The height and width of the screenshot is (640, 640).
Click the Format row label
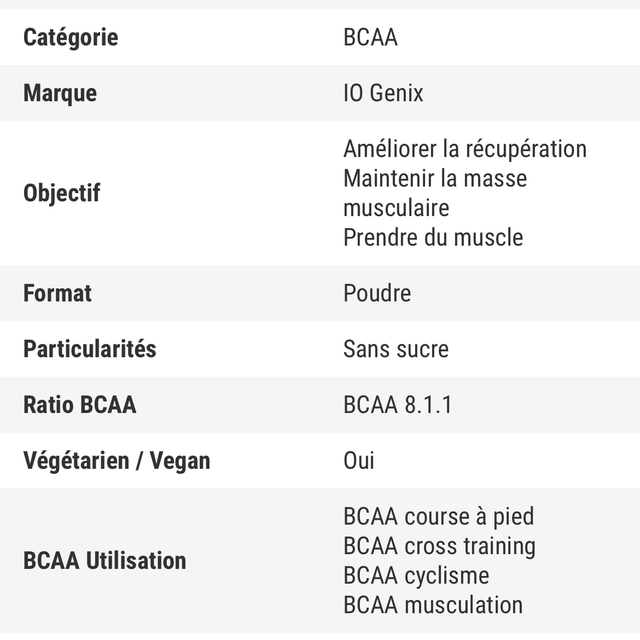click(57, 293)
